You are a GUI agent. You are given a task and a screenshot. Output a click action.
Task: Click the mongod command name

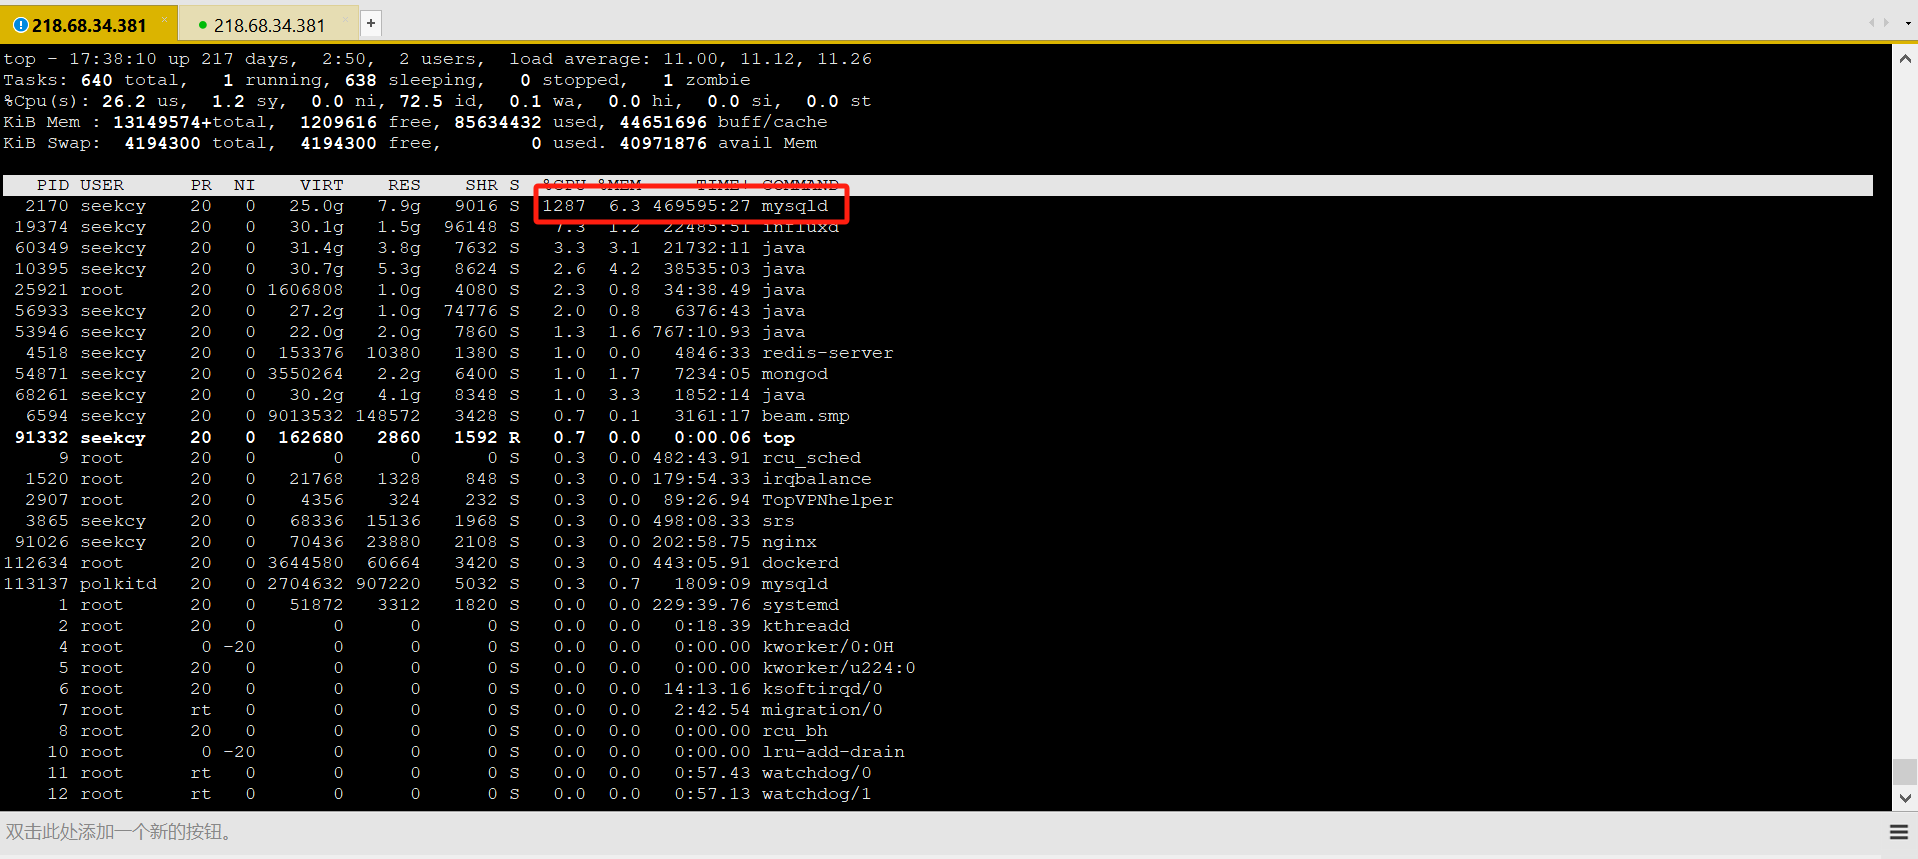click(795, 374)
